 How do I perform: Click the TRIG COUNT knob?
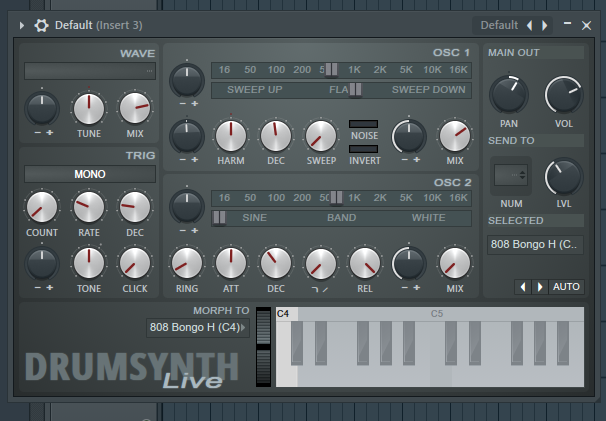[42, 207]
